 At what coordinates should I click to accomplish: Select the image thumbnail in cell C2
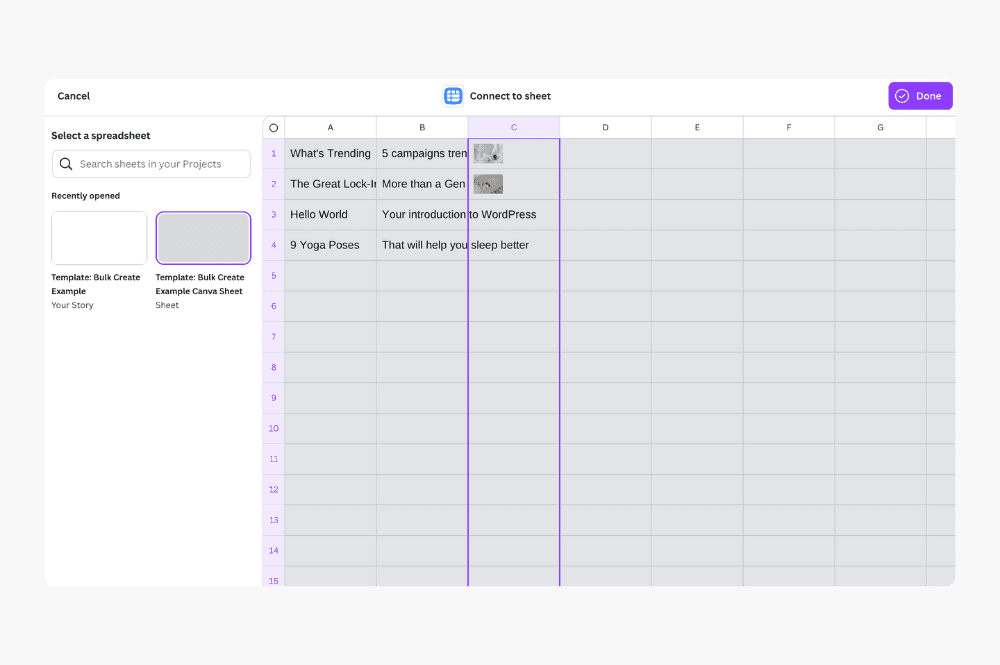click(x=488, y=184)
